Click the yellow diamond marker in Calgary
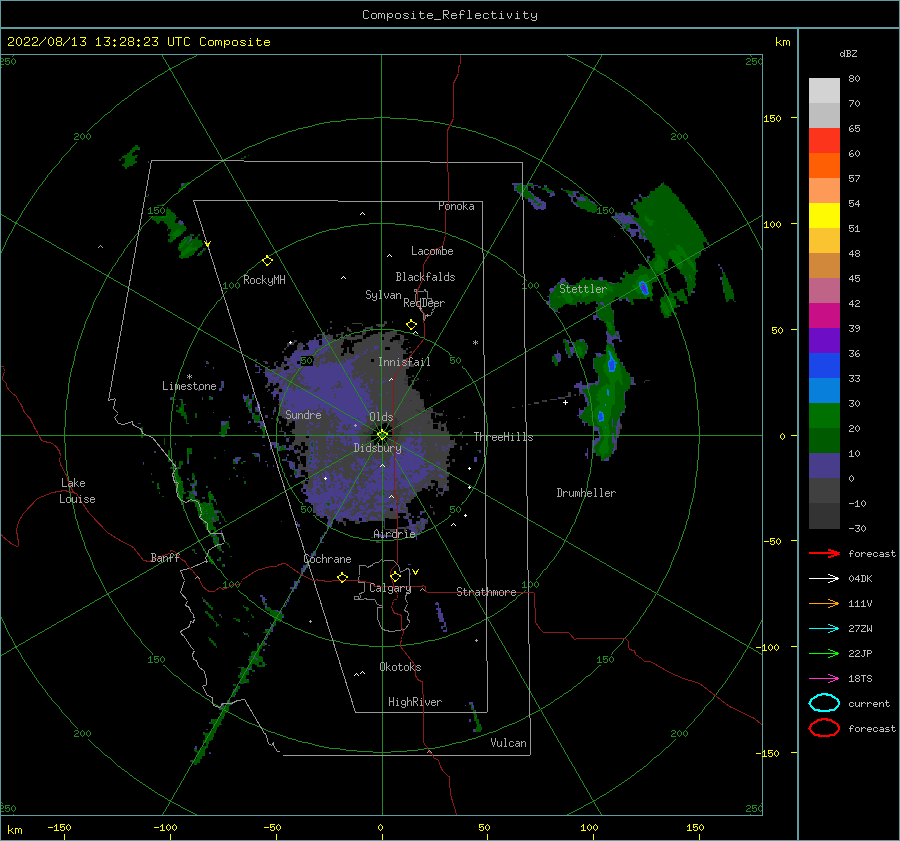Image resolution: width=900 pixels, height=841 pixels. [x=395, y=576]
